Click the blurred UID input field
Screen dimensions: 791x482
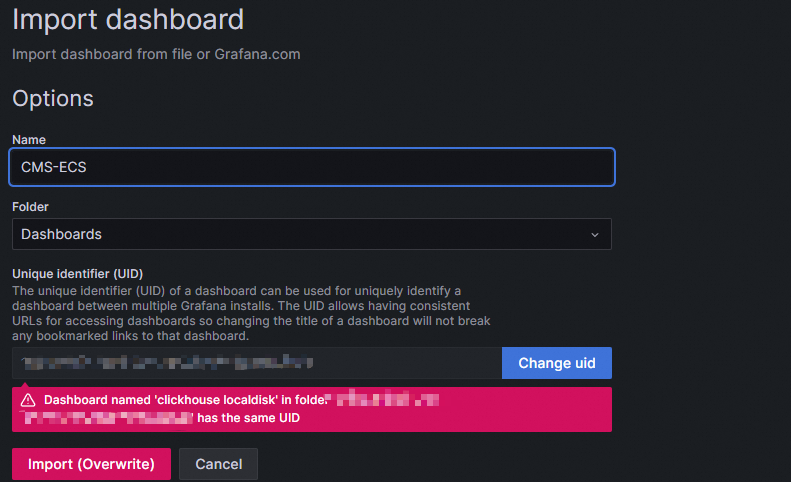(256, 363)
